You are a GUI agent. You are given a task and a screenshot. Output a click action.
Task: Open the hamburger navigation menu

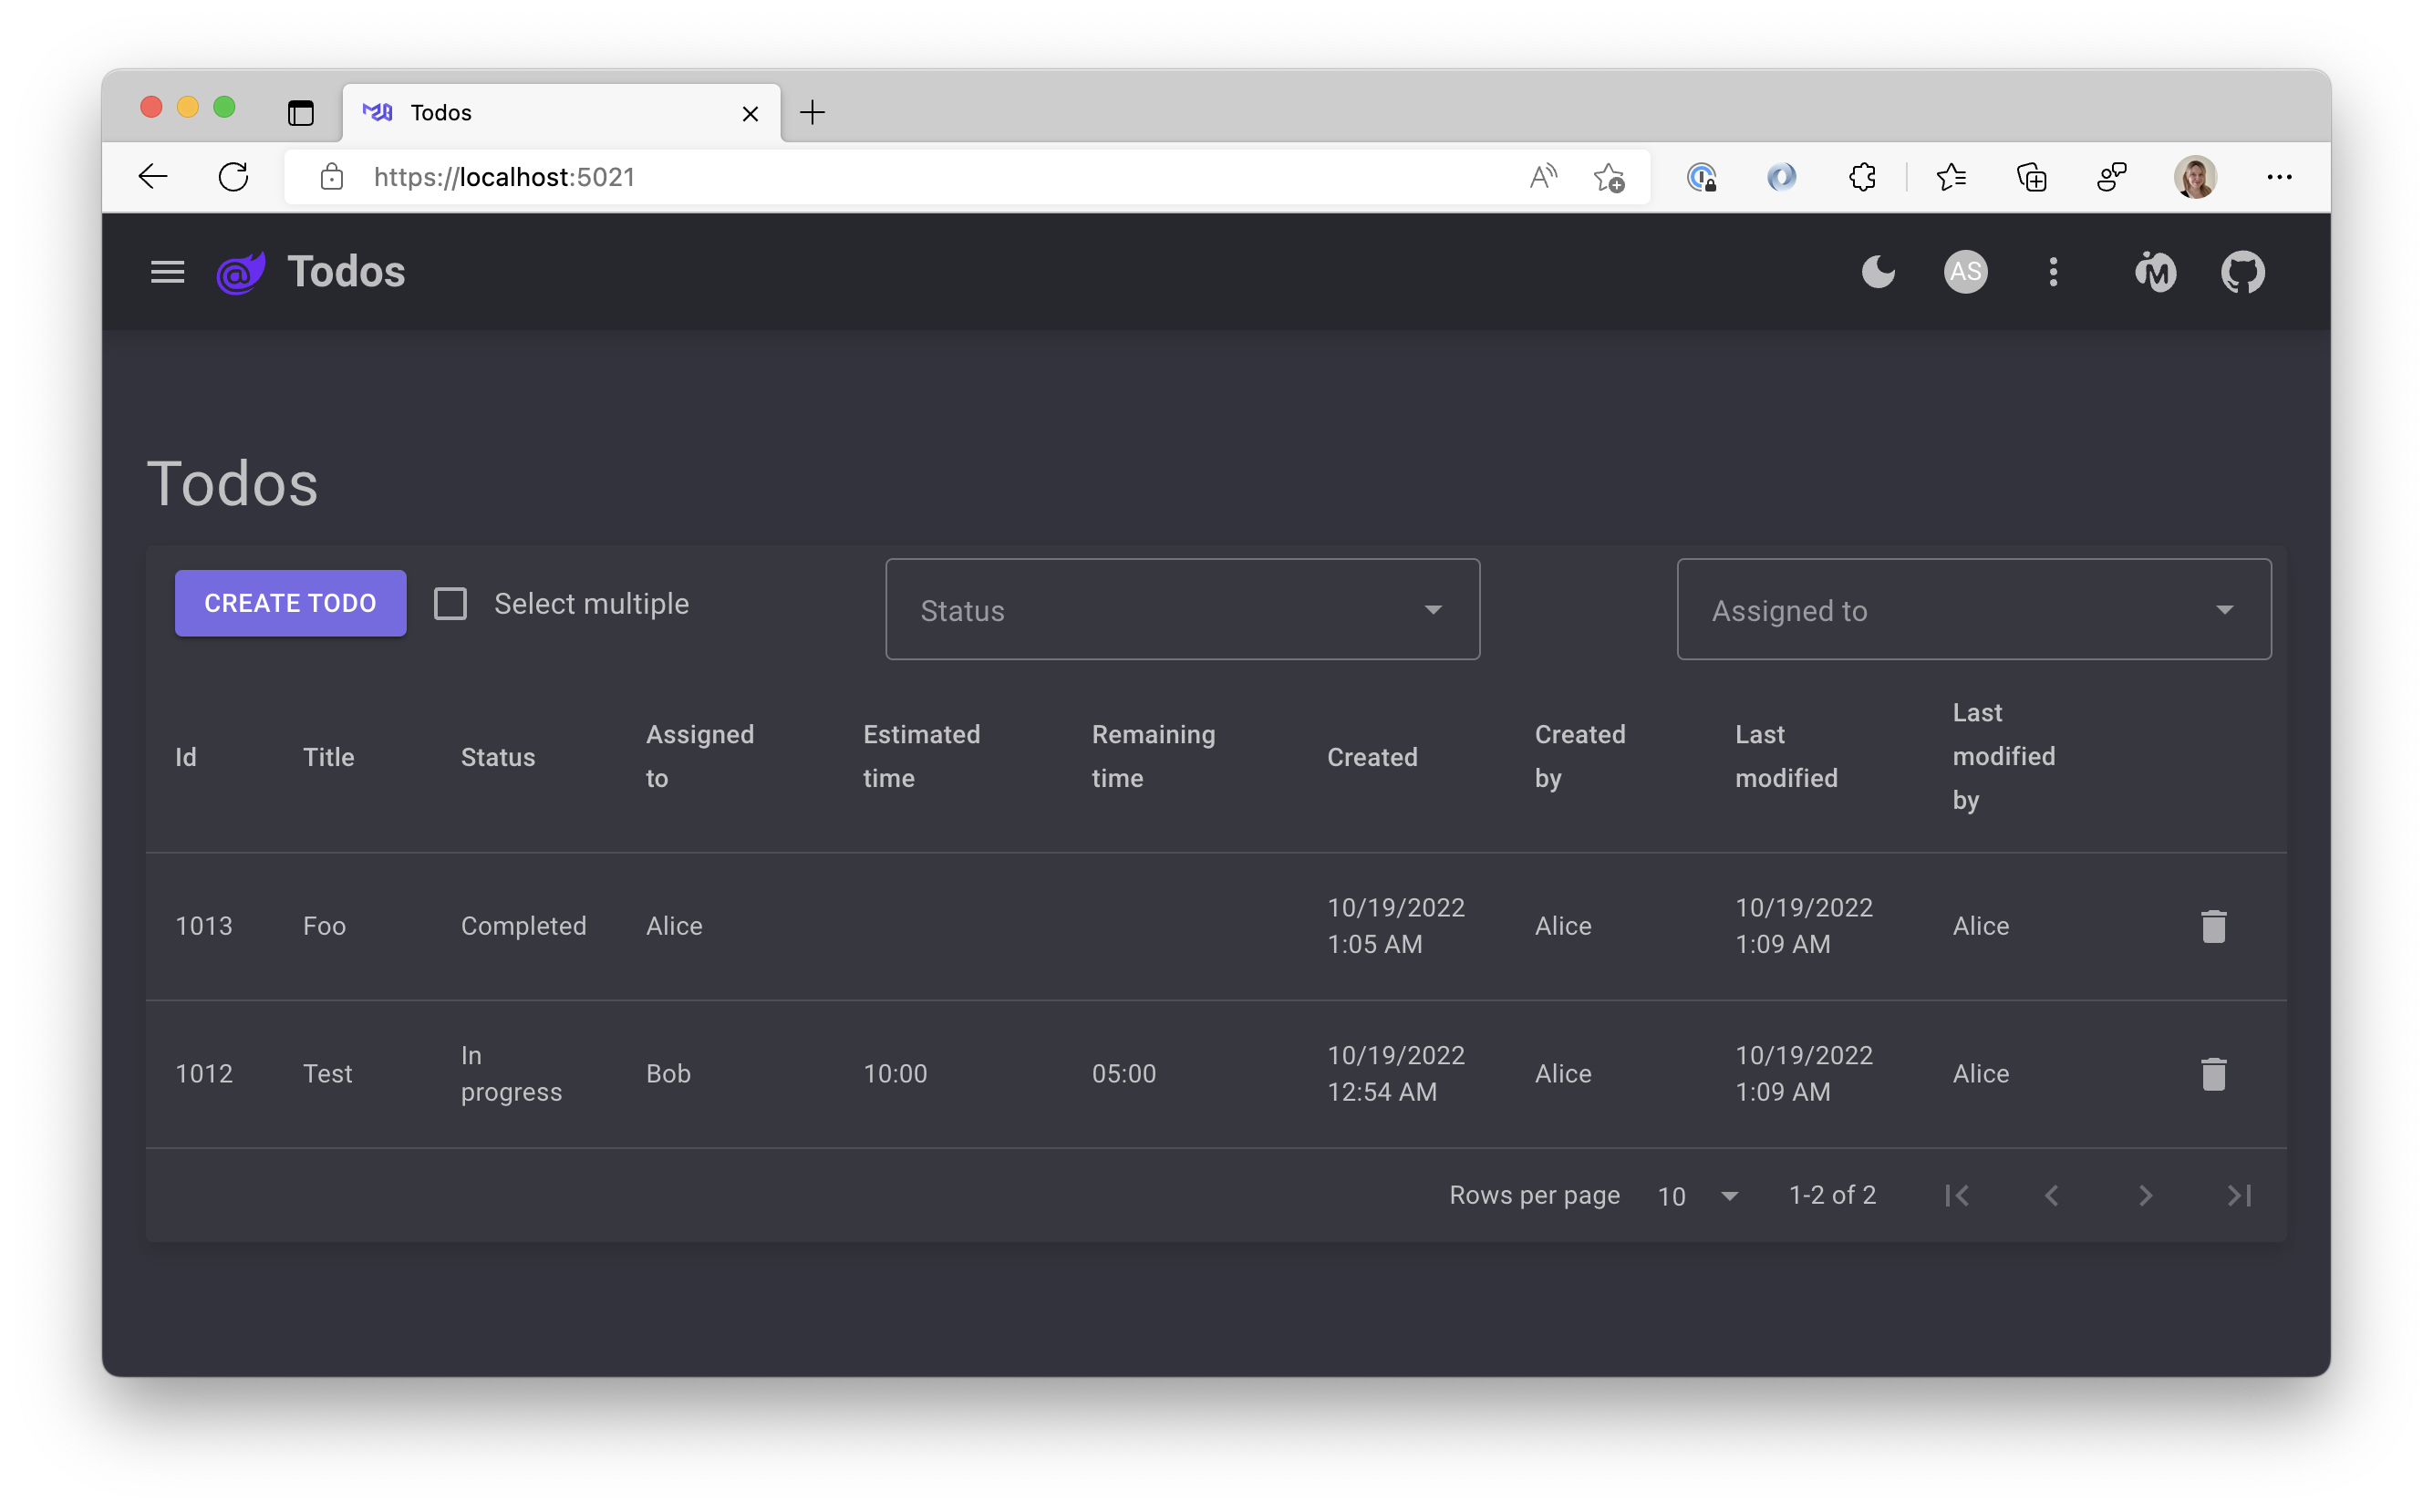point(167,272)
